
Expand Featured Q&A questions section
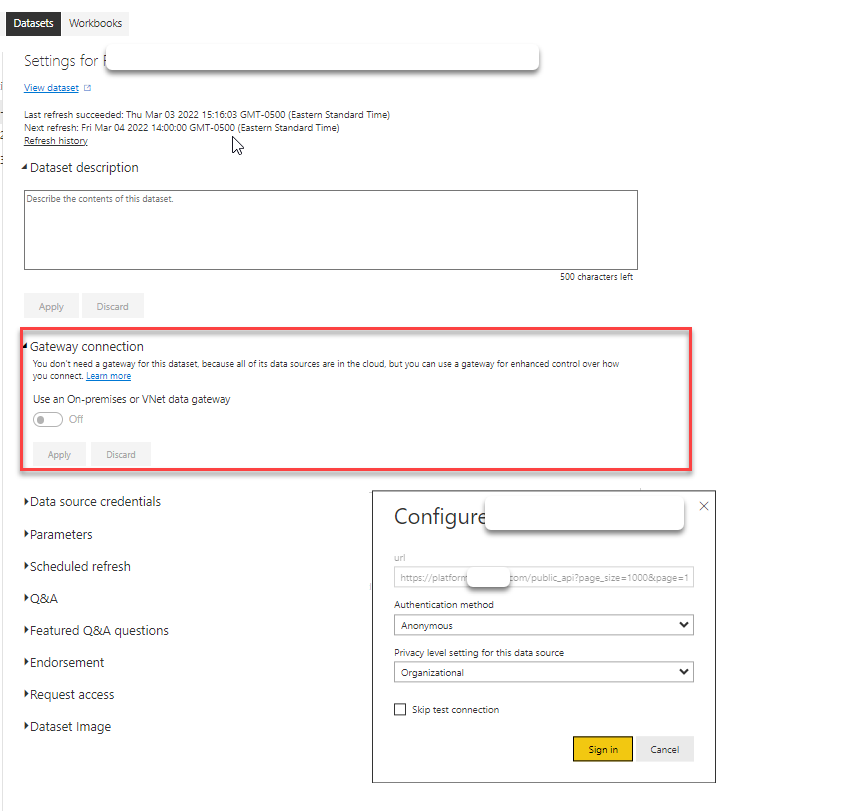point(96,631)
